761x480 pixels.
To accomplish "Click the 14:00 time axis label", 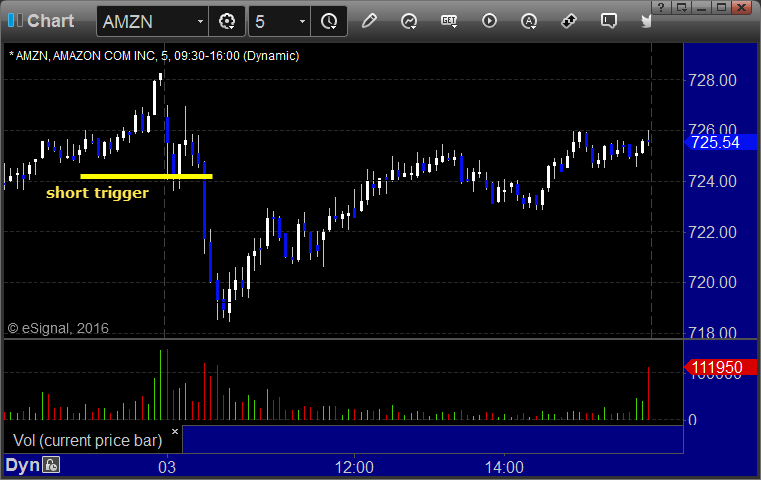I will pyautogui.click(x=504, y=467).
